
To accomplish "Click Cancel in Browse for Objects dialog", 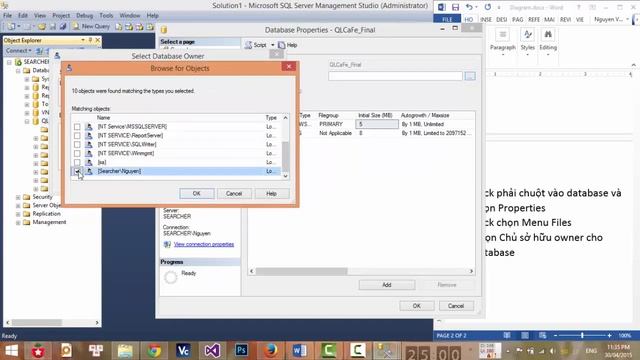I will (x=234, y=193).
